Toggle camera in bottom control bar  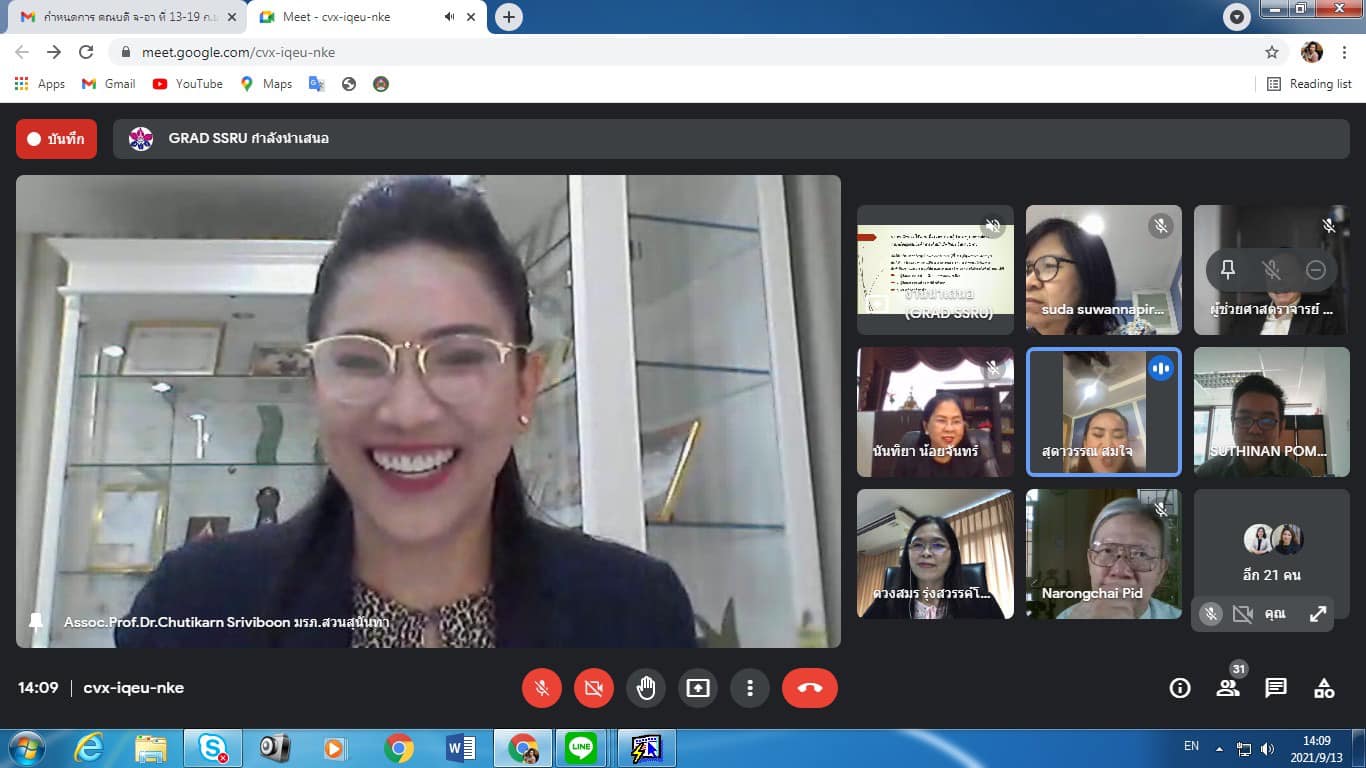[594, 688]
